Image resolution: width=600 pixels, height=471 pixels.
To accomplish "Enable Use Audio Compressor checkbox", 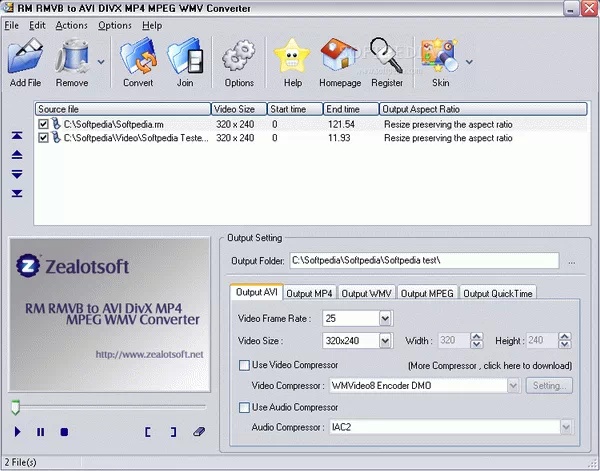I will tap(244, 407).
